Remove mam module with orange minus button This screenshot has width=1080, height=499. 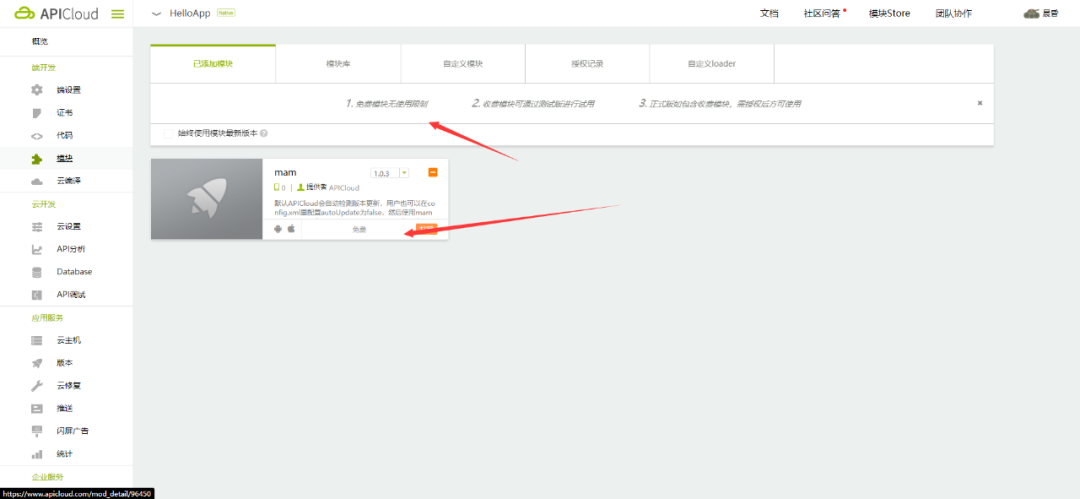(433, 172)
